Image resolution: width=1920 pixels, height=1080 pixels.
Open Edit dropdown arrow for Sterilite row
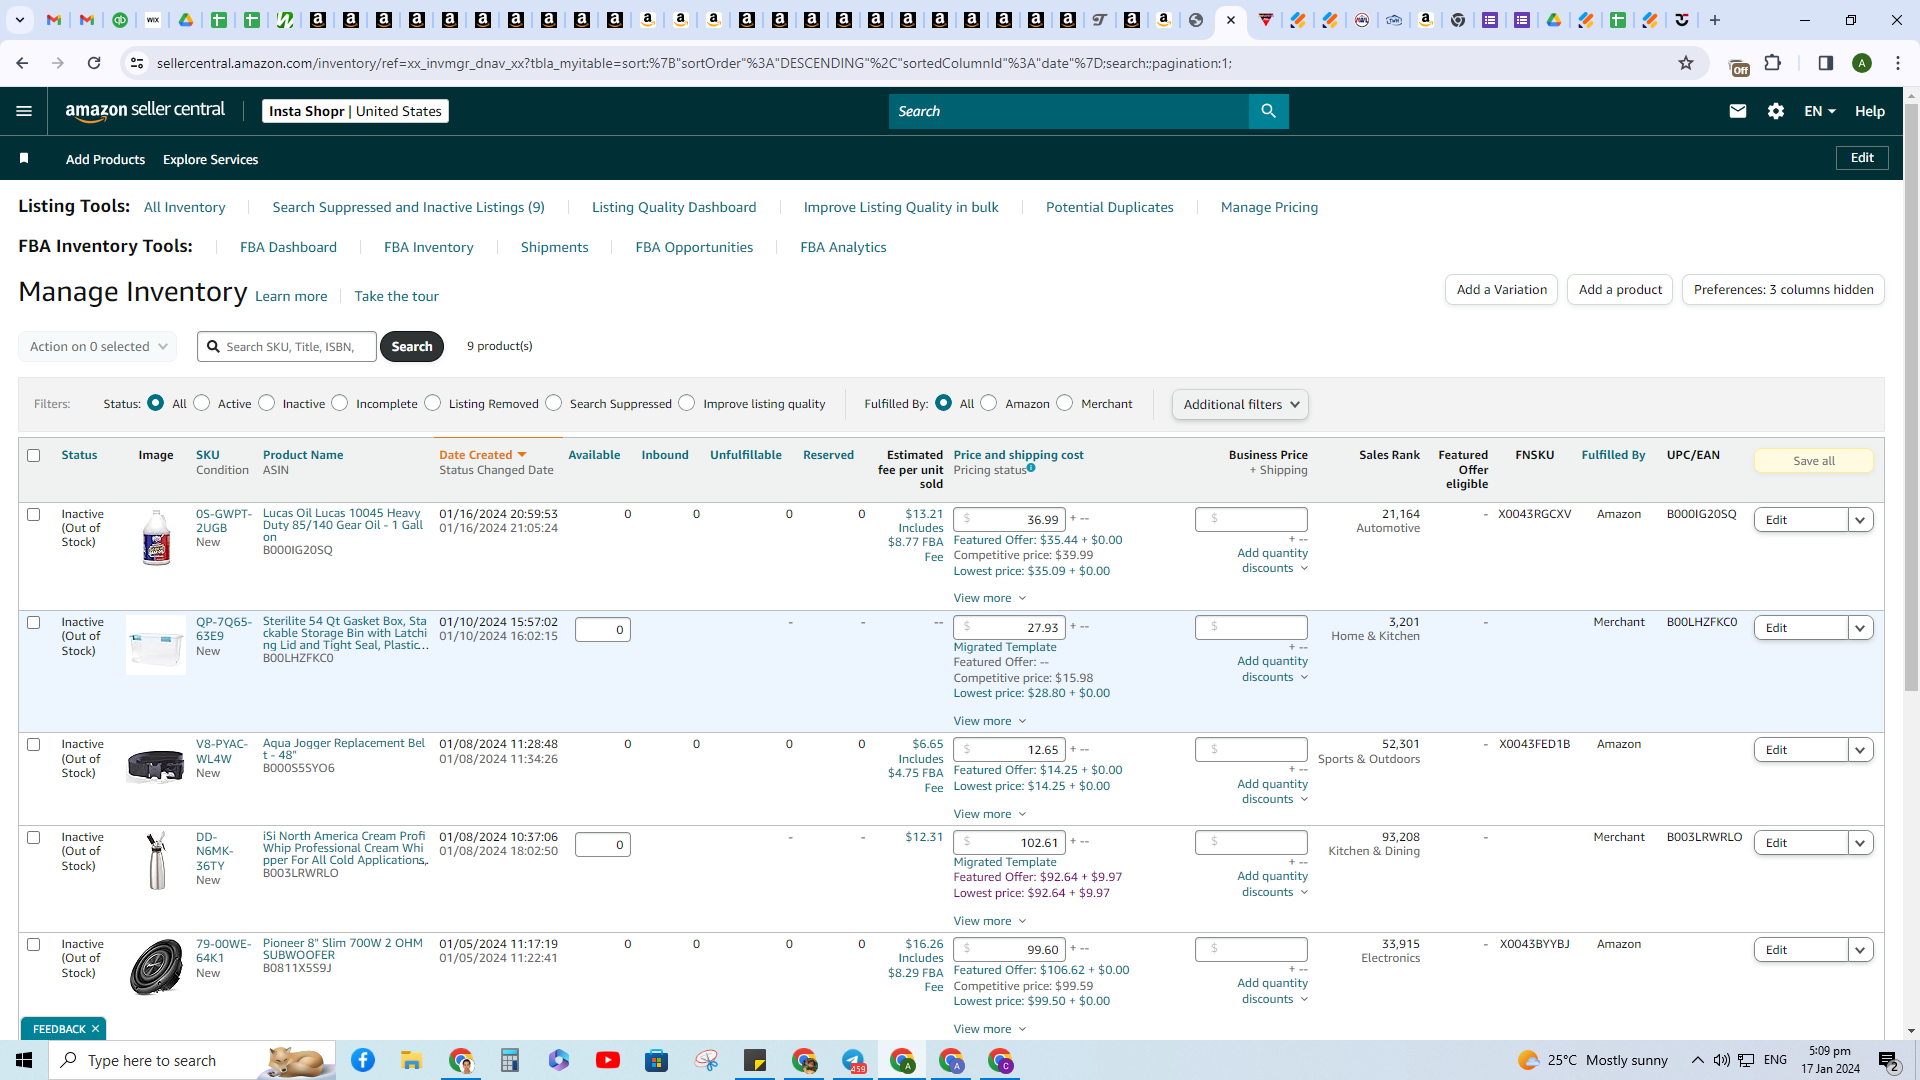click(1861, 628)
